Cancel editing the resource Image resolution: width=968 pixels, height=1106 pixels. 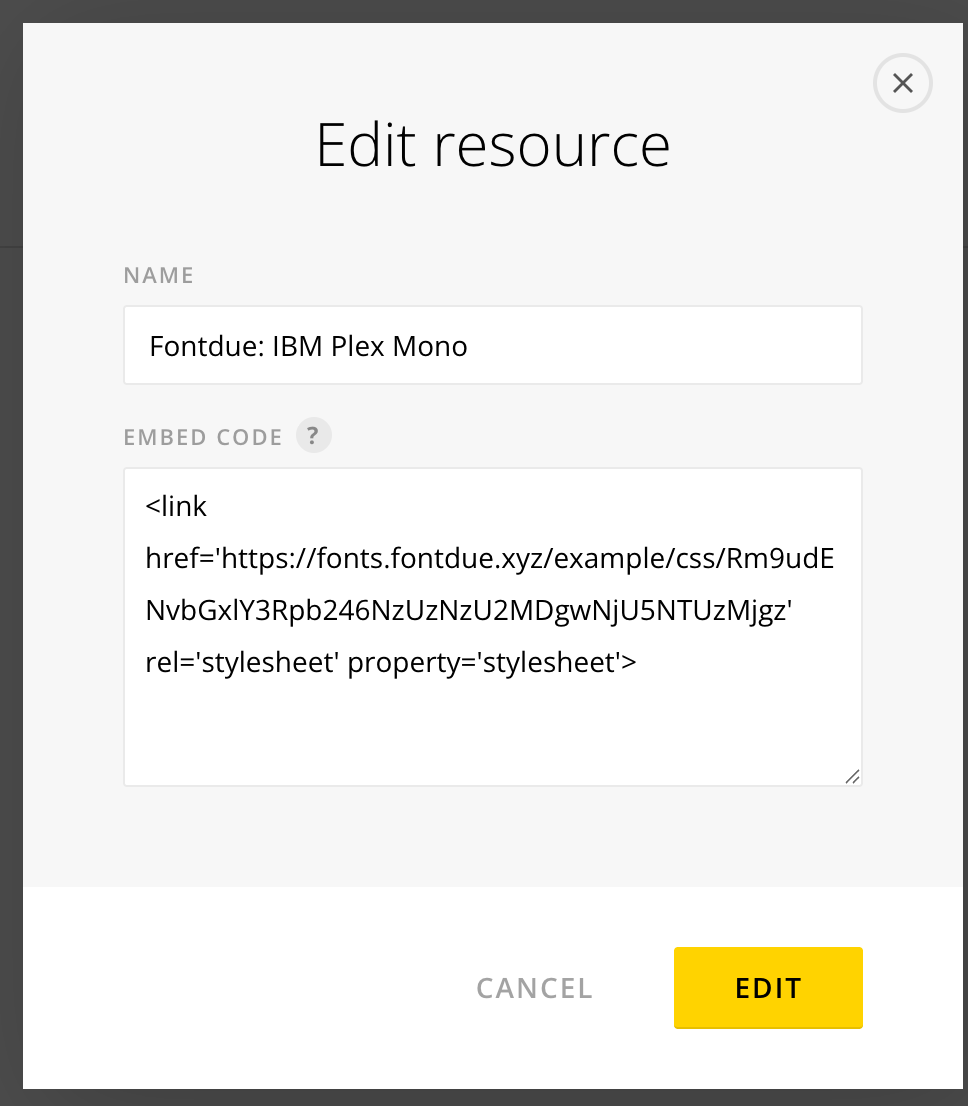pos(535,988)
